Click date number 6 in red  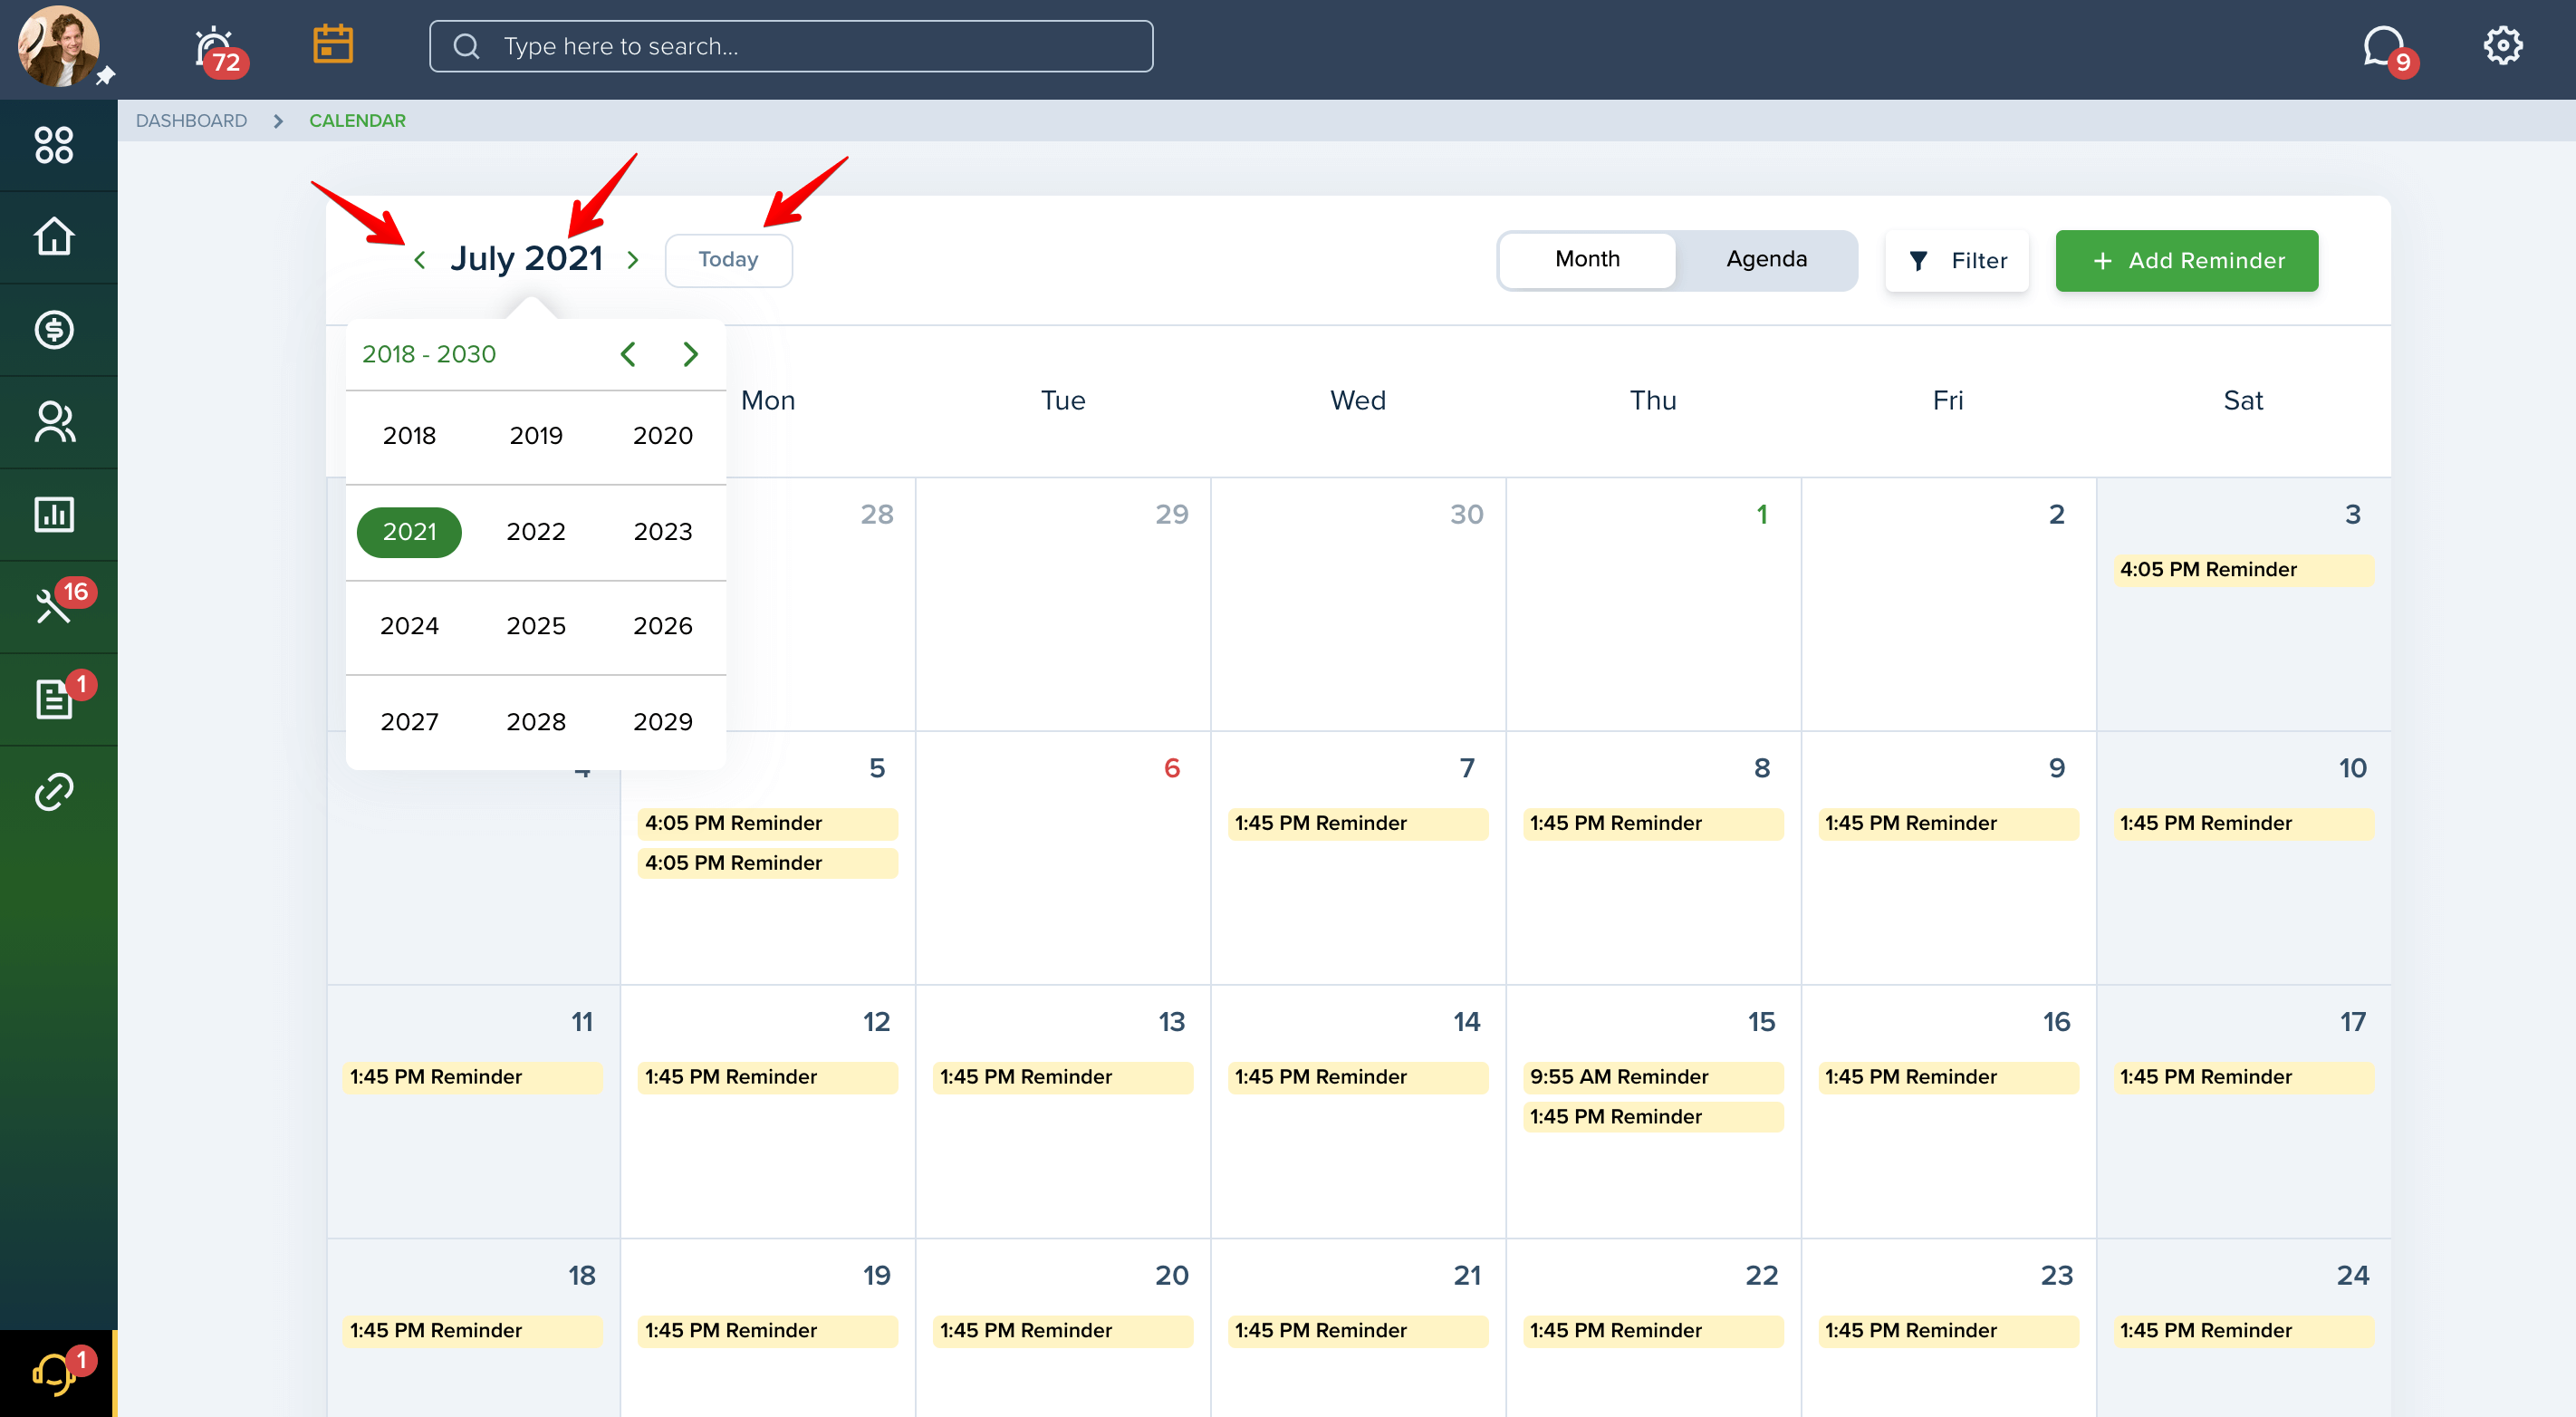point(1171,768)
